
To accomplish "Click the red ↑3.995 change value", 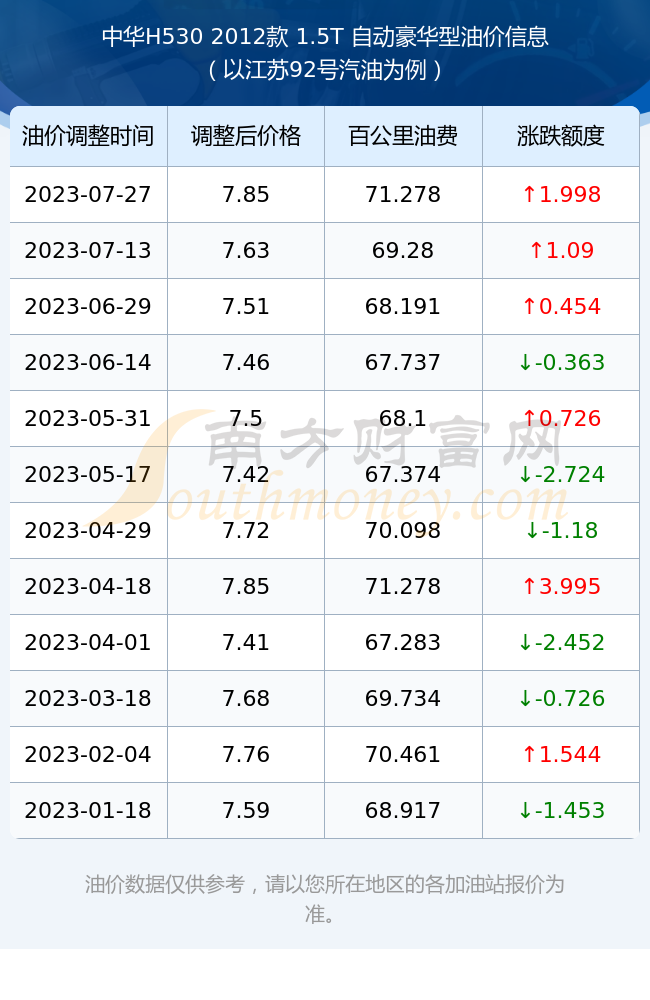I will (x=561, y=586).
